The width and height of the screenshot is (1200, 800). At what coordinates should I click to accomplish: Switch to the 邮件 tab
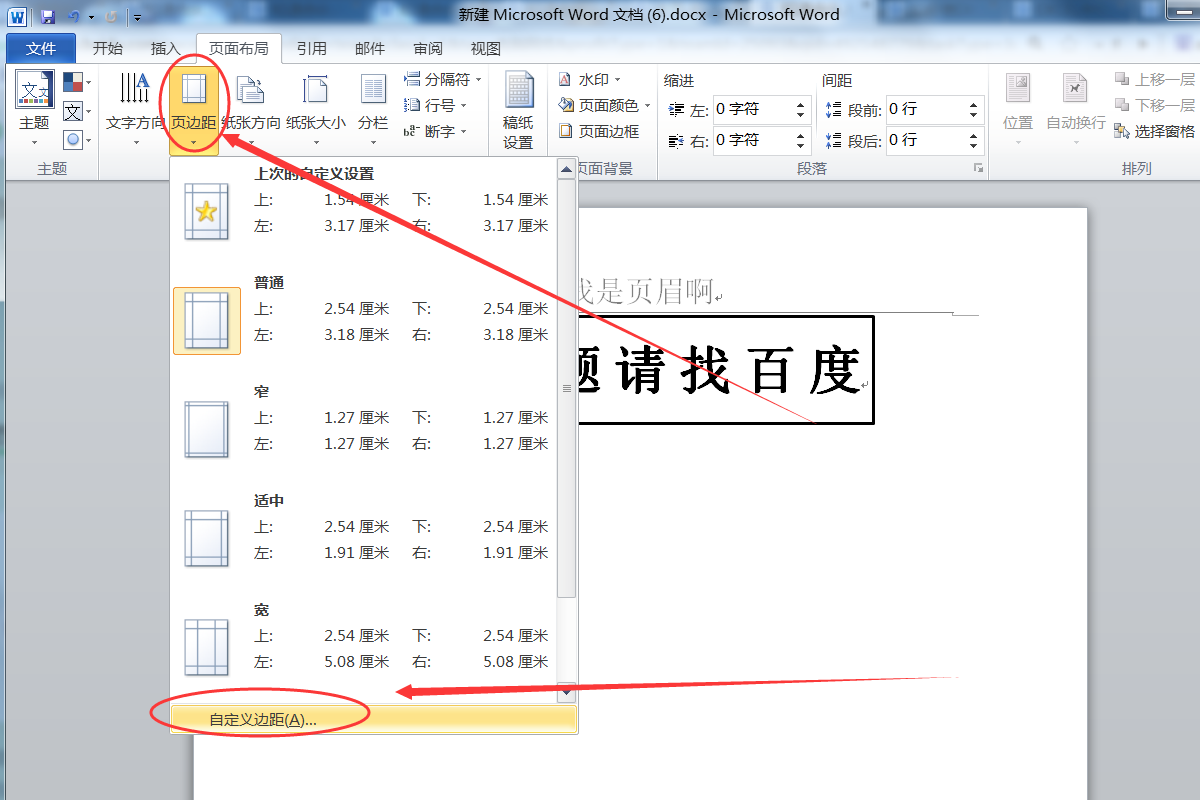point(370,48)
